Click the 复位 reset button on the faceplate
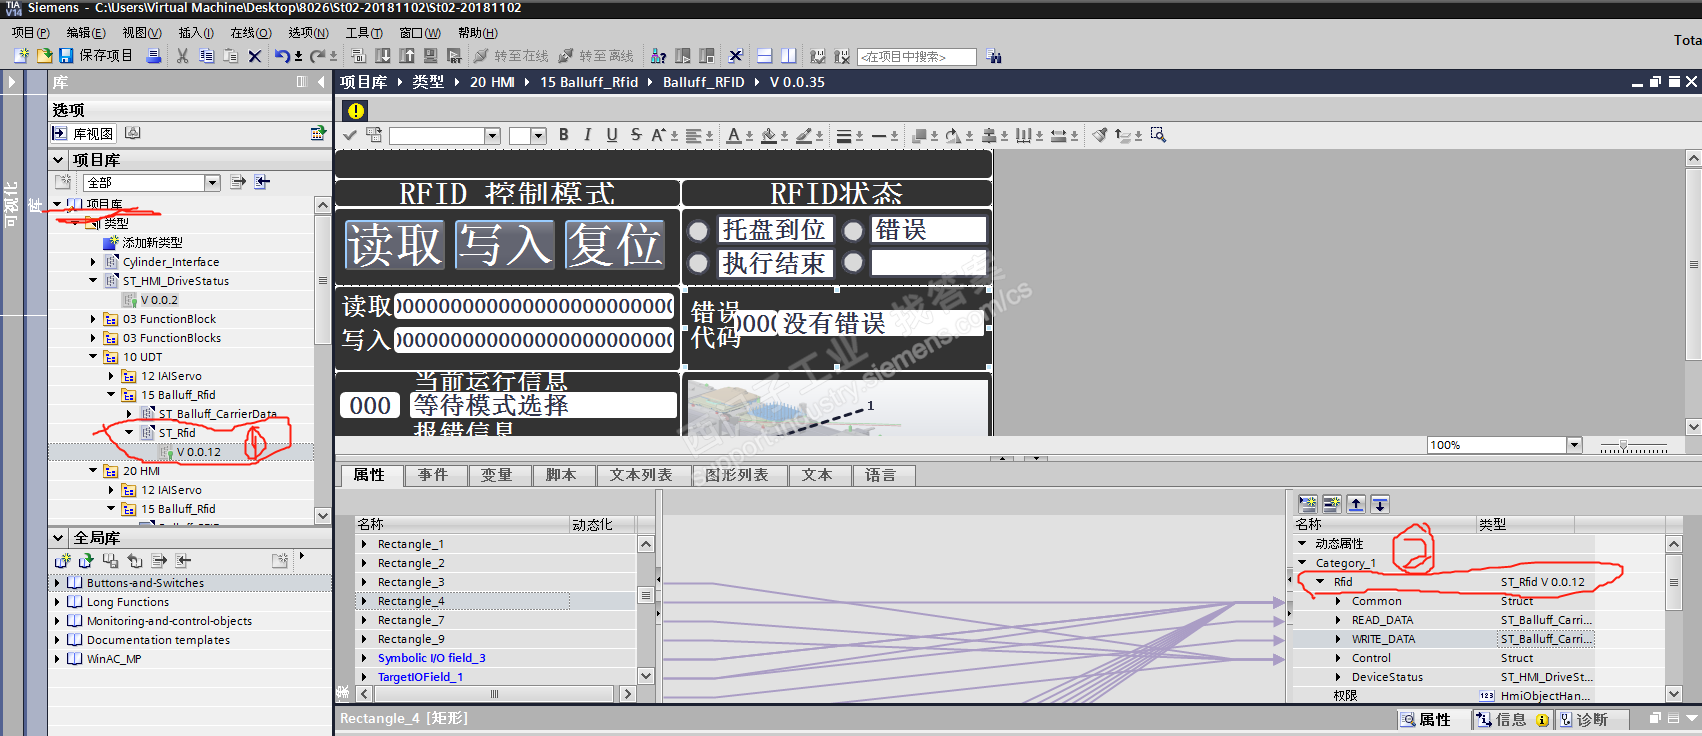 pyautogui.click(x=615, y=245)
